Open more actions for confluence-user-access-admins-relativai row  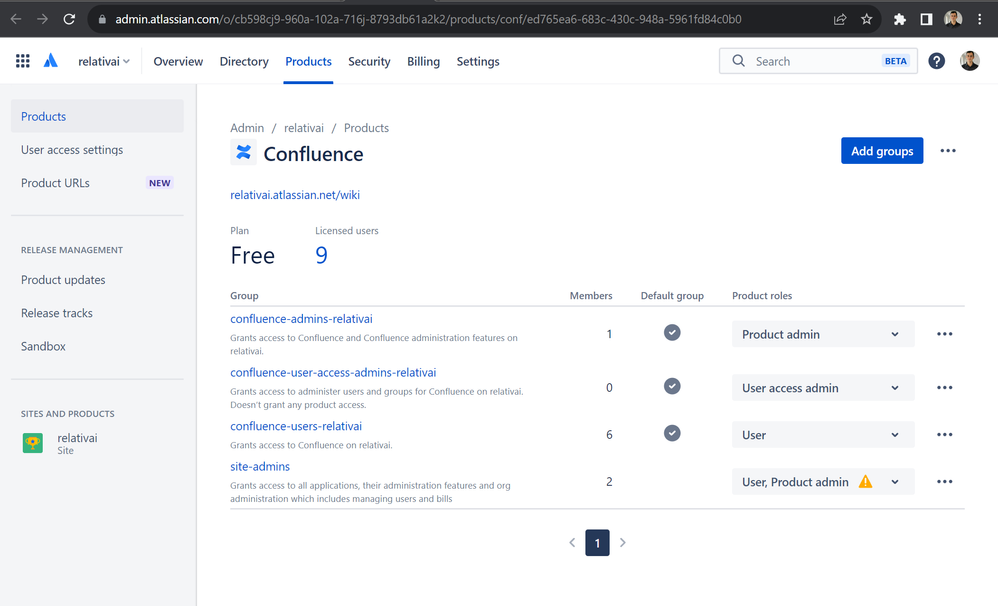pos(945,388)
